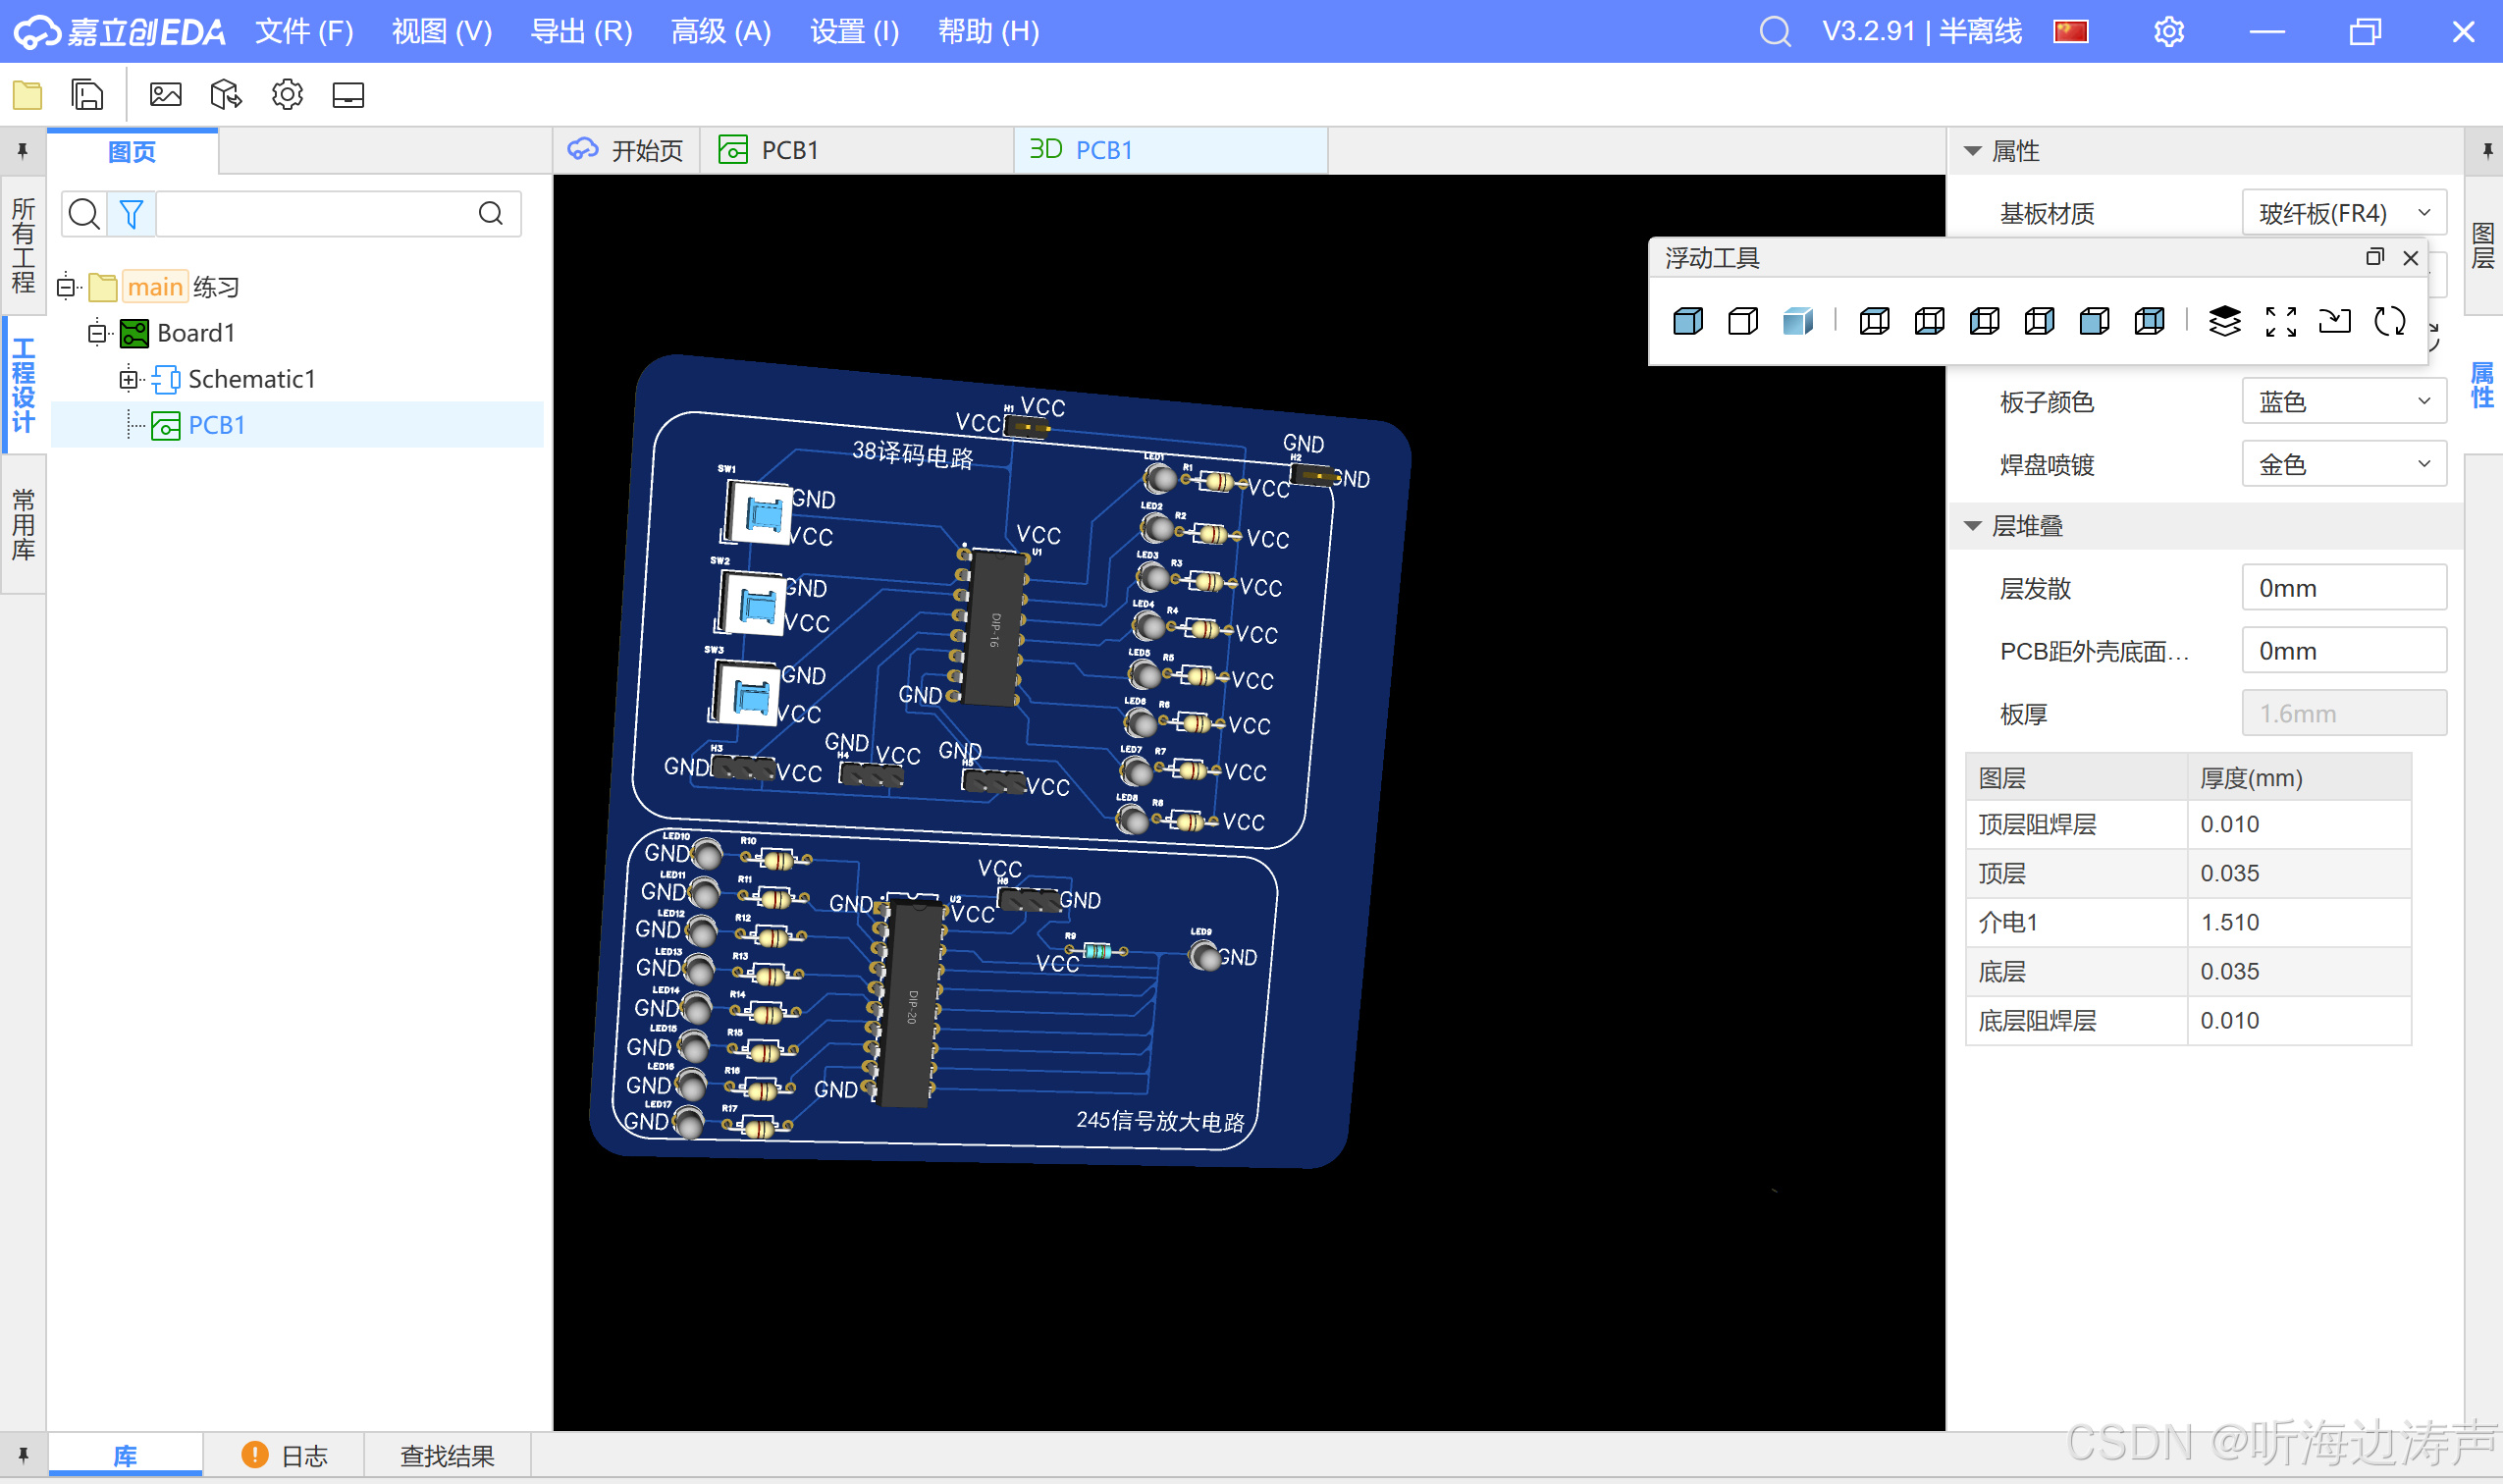
Task: Toggle the bottom panel layout icon
Action: [348, 95]
